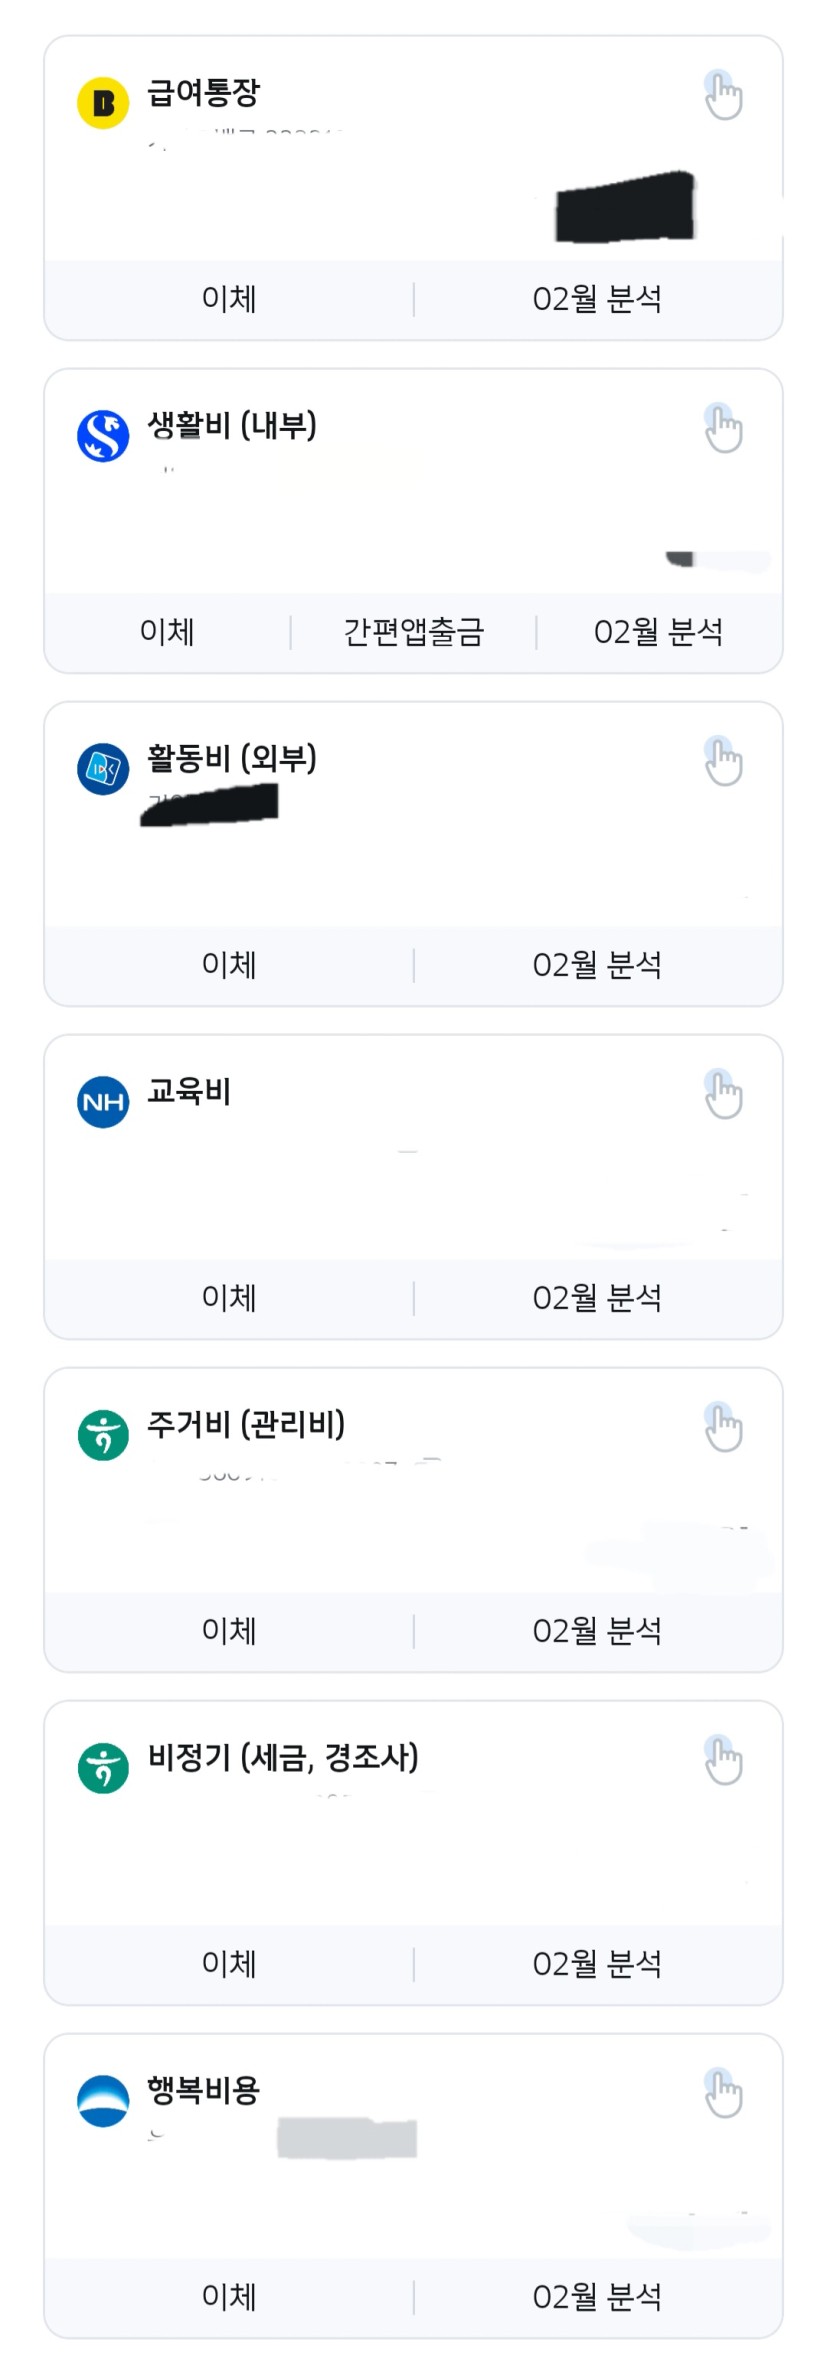Open 간편앱출금 for 생활비 (내부) account

click(413, 632)
